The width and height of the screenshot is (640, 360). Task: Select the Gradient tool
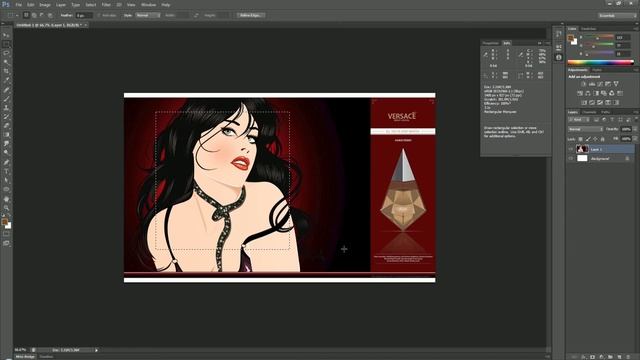6,135
